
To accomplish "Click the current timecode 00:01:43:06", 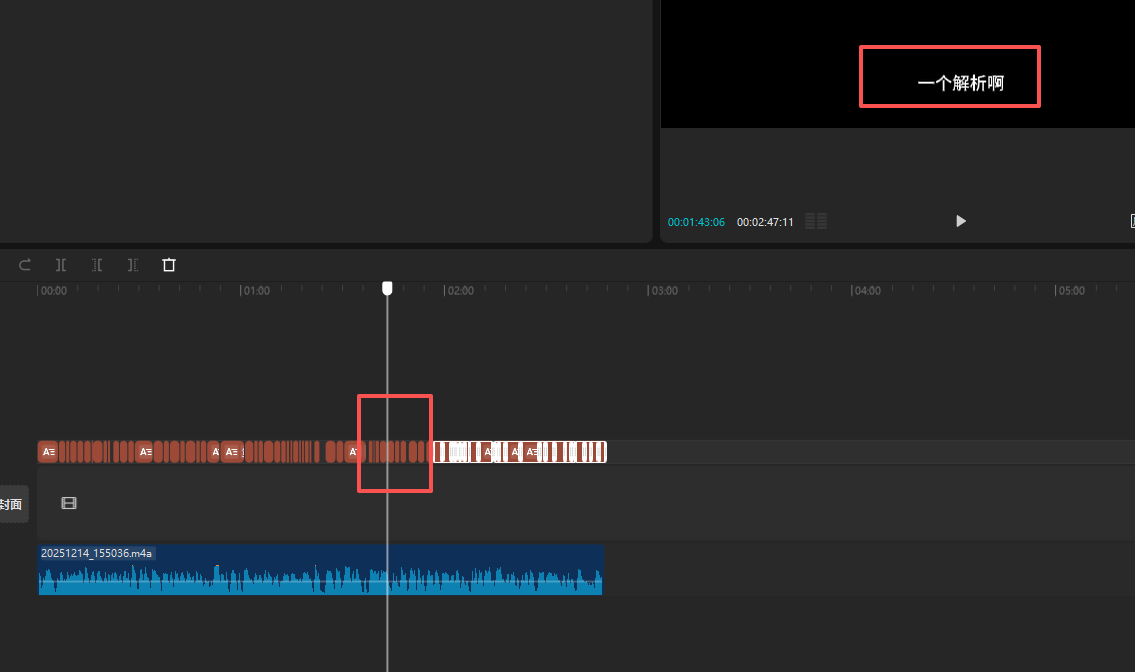I will coord(696,222).
